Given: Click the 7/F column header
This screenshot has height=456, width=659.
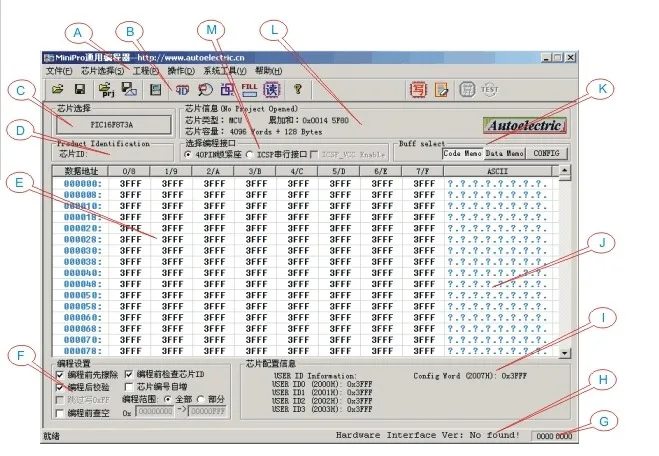Looking at the screenshot, I should [x=423, y=171].
